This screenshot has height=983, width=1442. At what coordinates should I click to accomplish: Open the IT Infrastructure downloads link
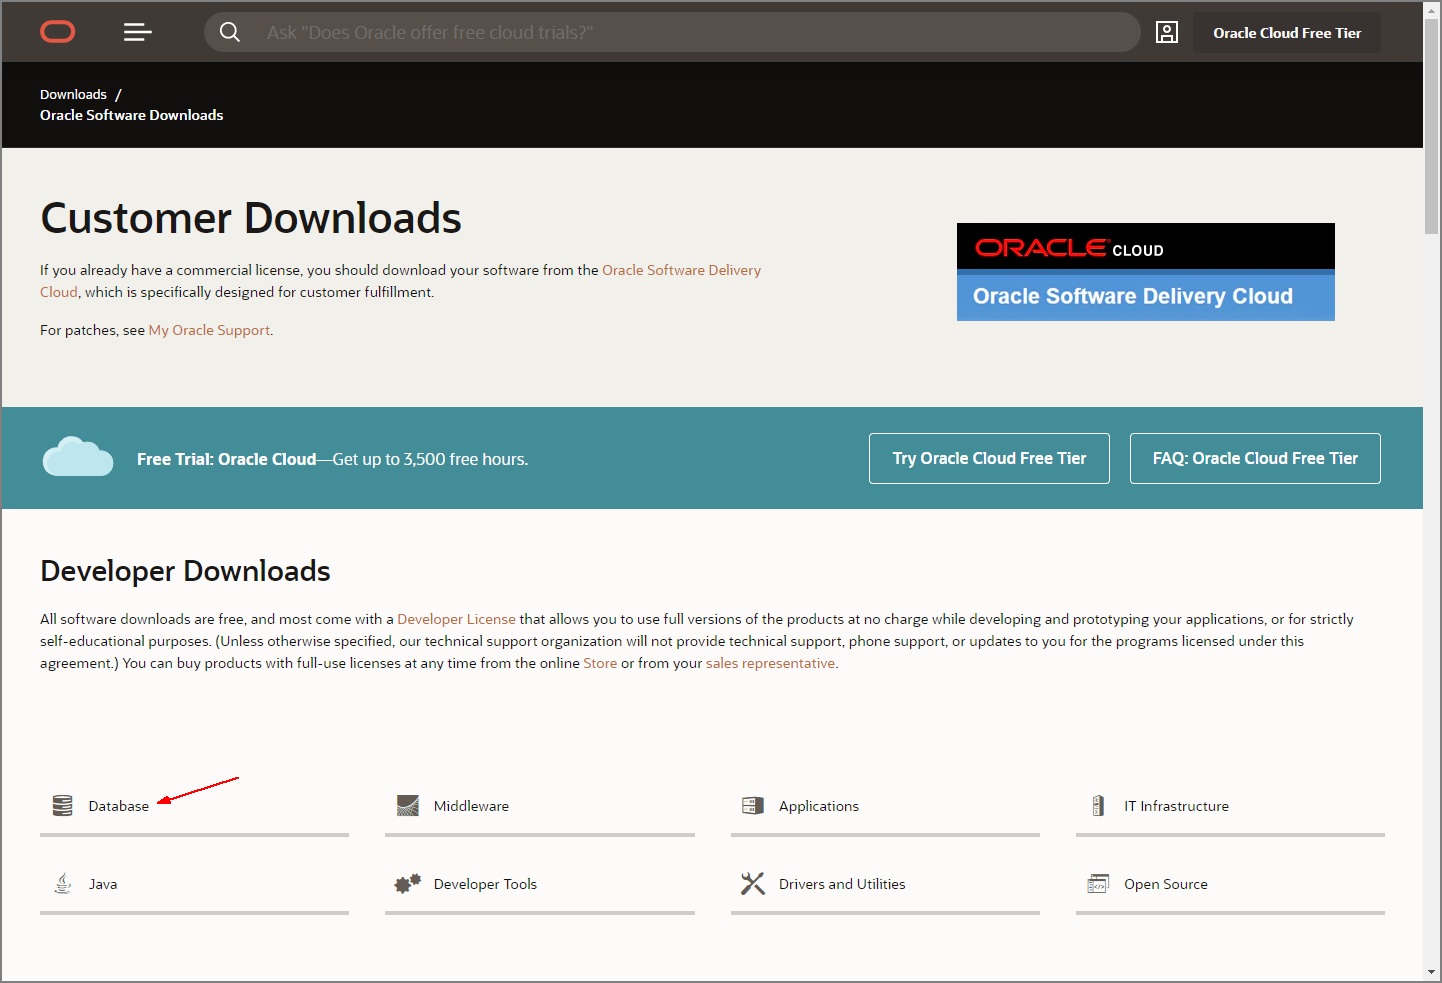click(x=1176, y=806)
